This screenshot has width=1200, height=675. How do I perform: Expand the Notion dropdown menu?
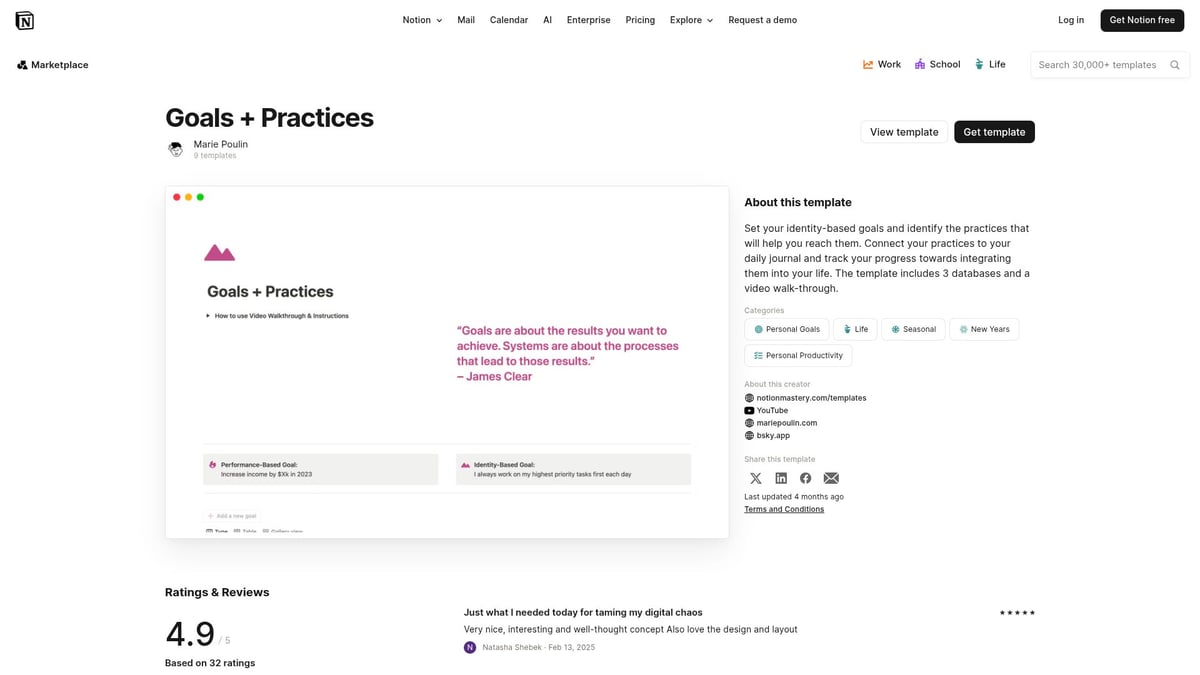(421, 19)
